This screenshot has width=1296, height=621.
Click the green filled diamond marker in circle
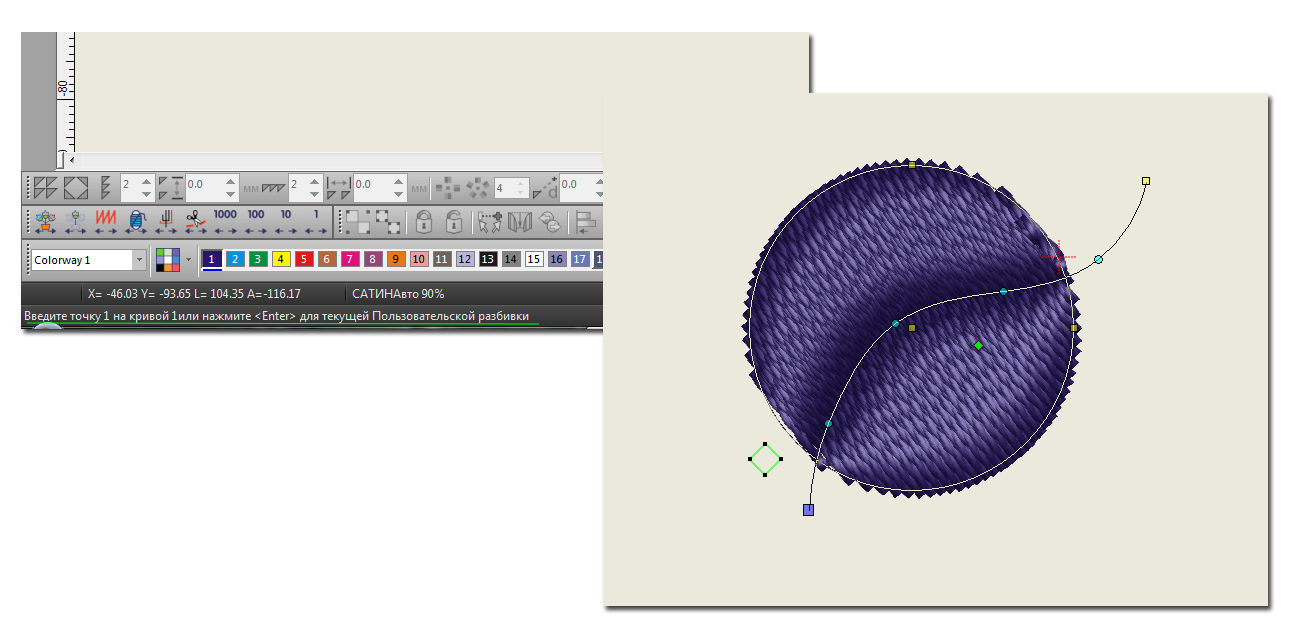[978, 345]
